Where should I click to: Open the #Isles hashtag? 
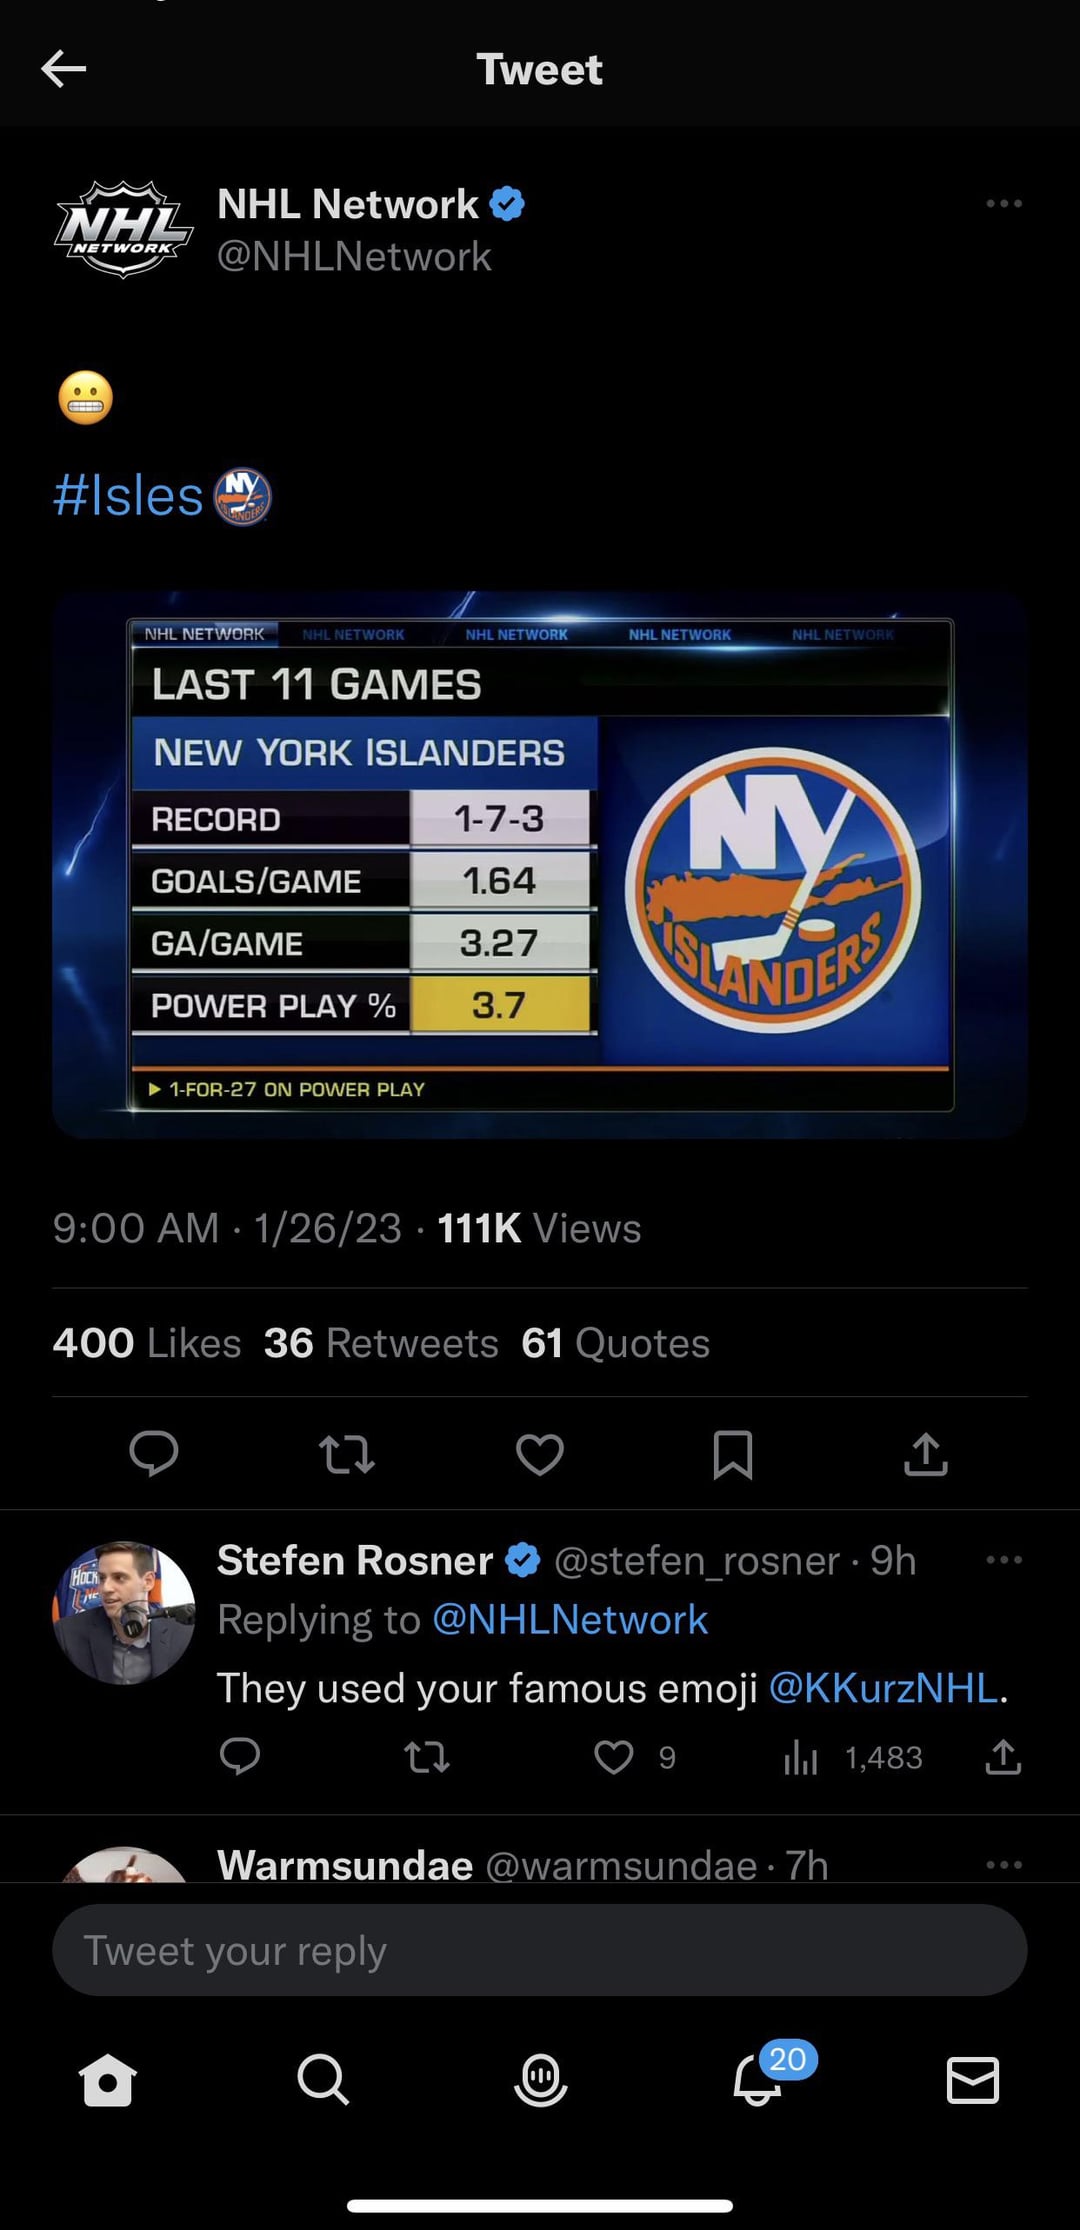(128, 496)
